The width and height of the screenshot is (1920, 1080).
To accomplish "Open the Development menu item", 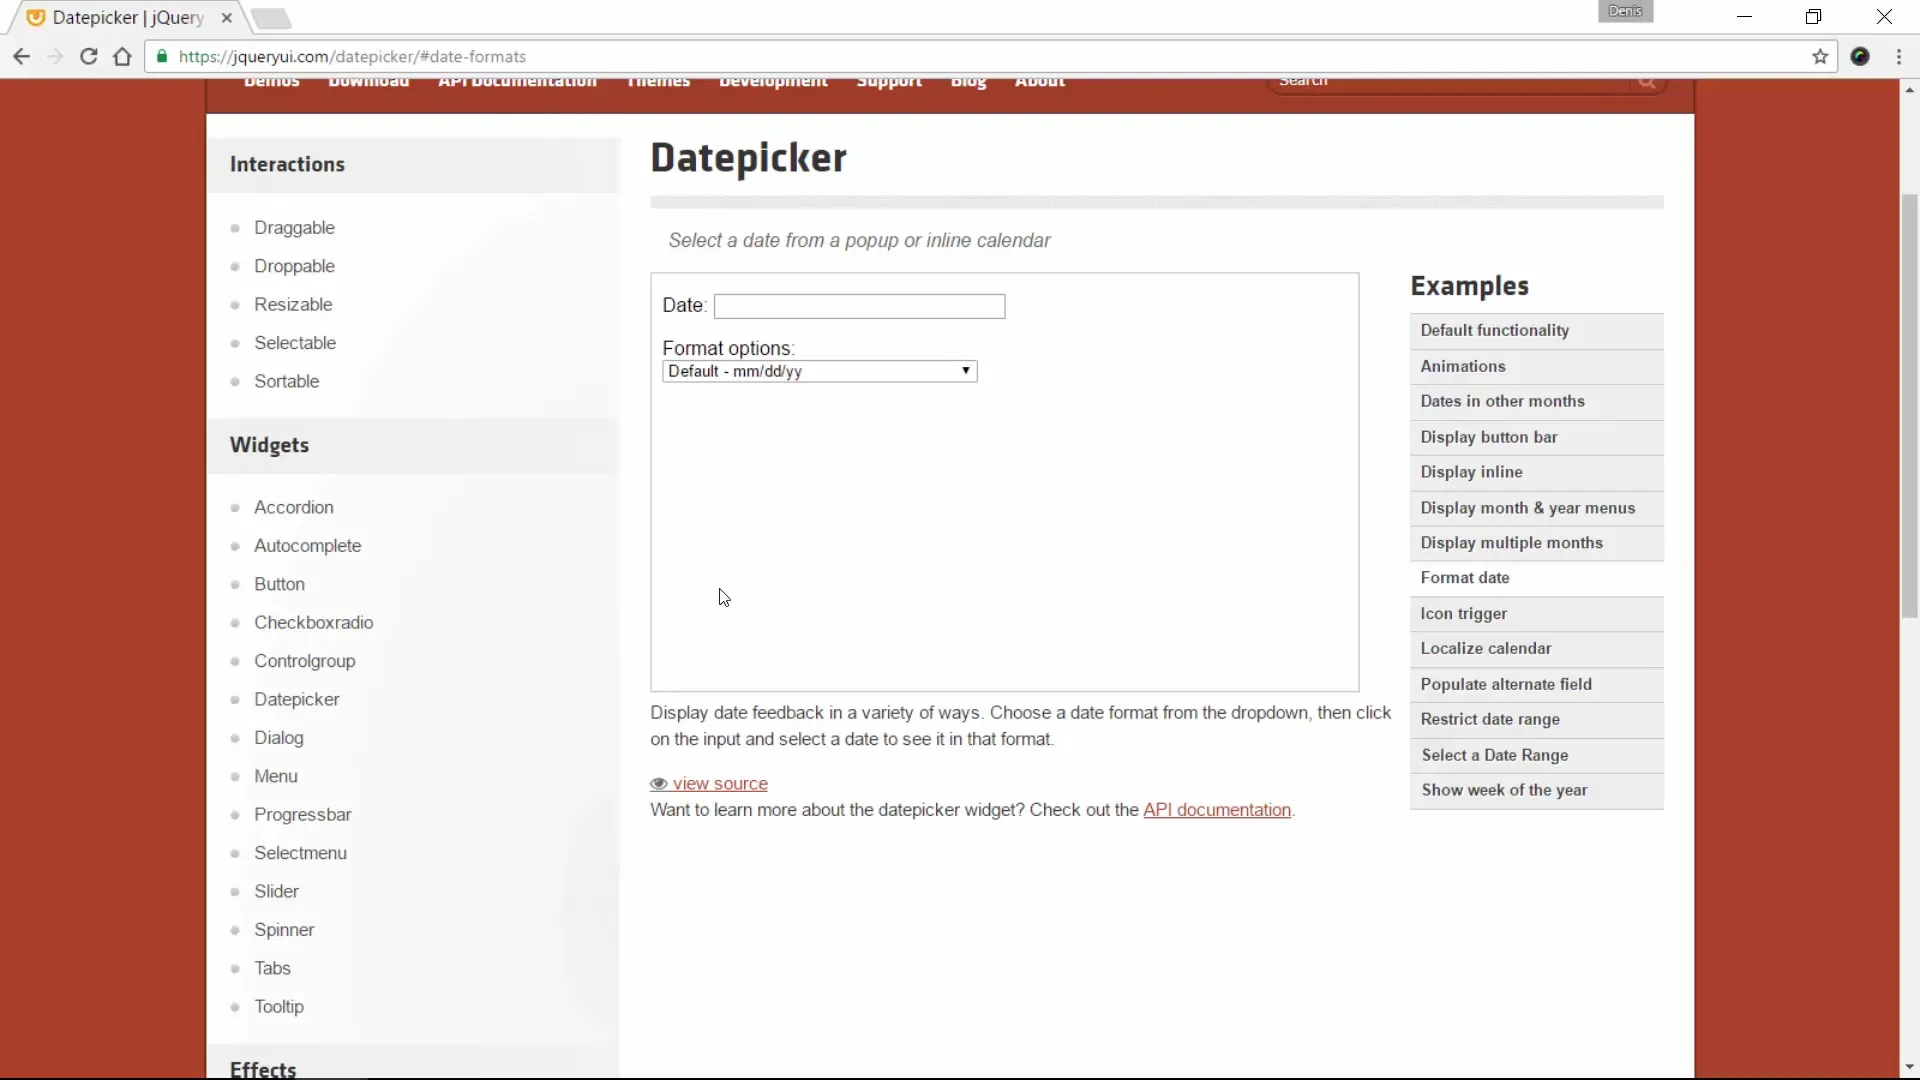I will click(773, 82).
